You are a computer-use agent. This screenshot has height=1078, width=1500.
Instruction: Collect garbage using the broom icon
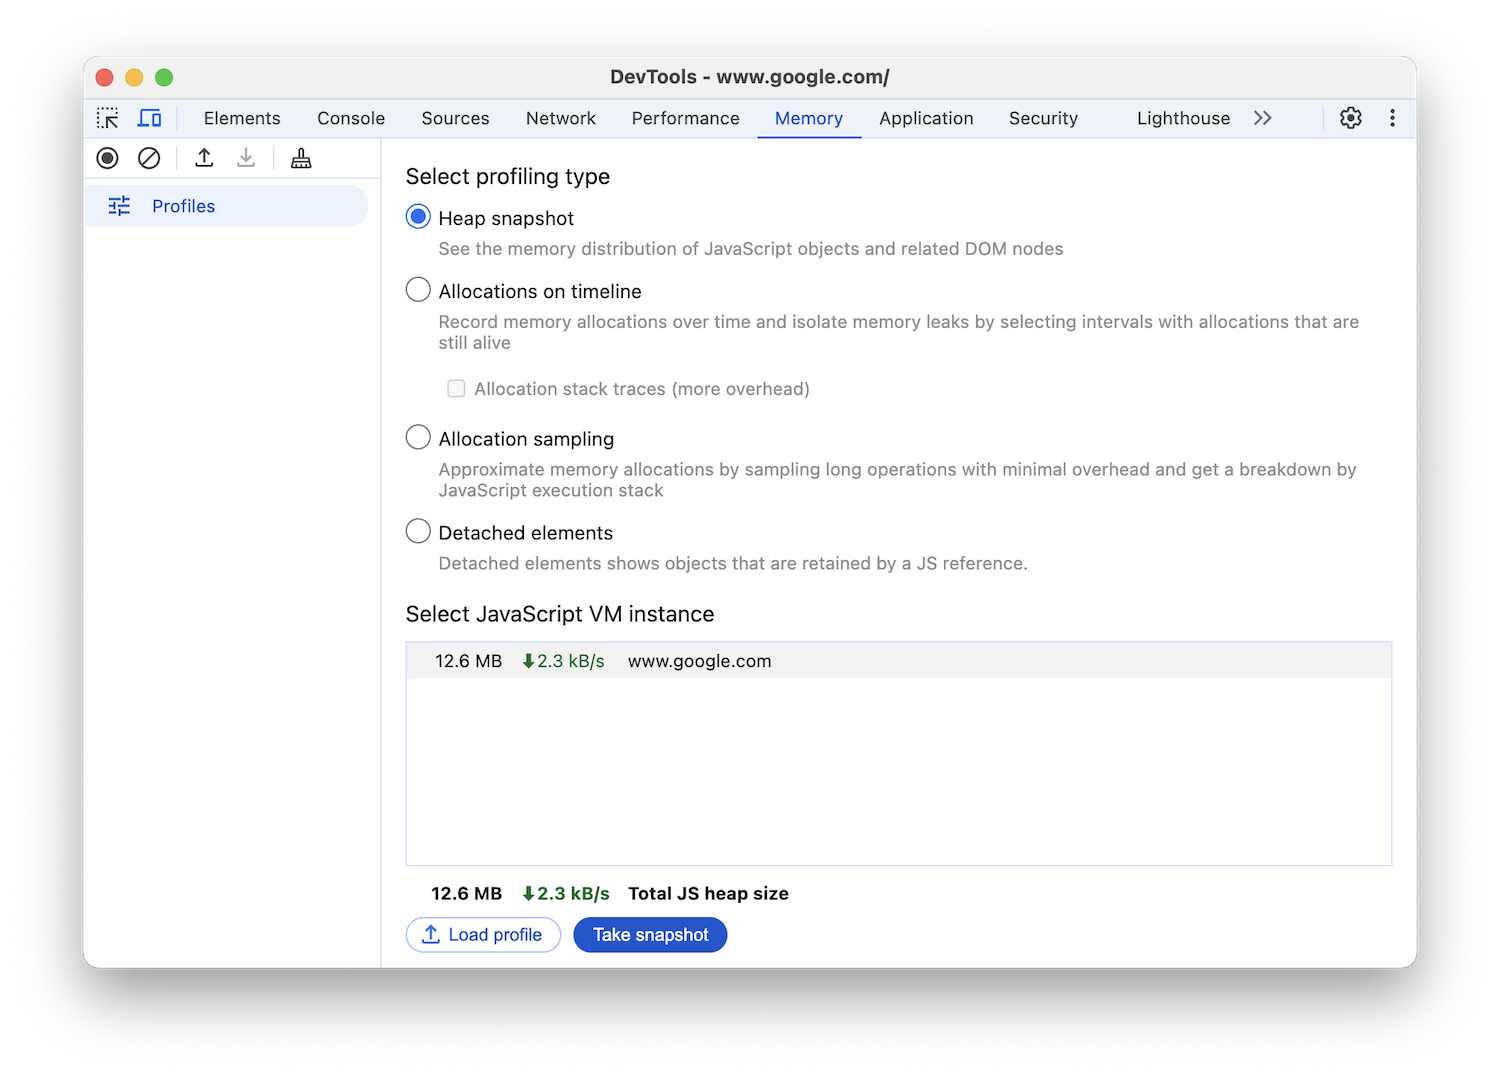301,158
